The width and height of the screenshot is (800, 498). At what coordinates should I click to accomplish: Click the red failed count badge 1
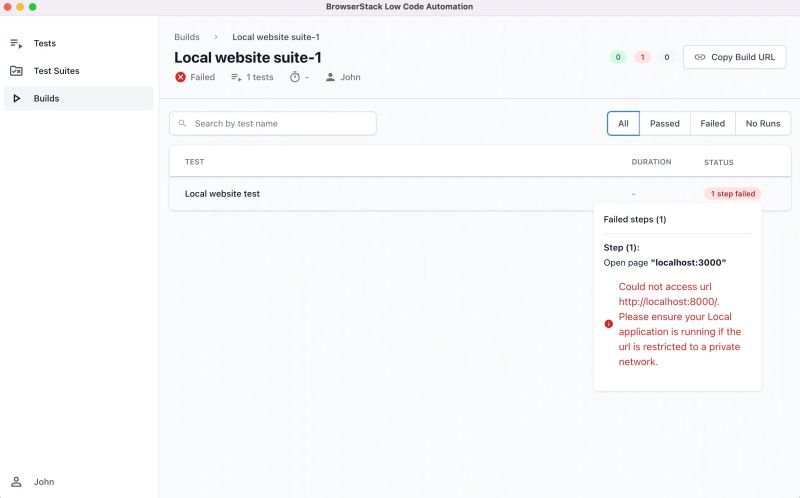642,57
